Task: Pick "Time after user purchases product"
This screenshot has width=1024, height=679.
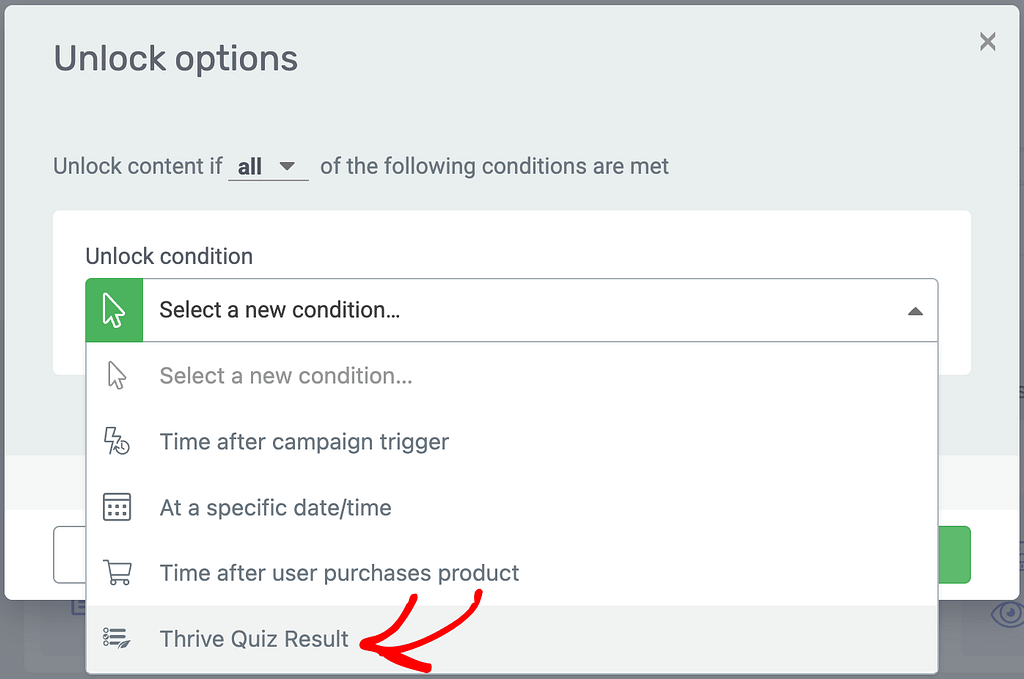Action: click(x=339, y=574)
